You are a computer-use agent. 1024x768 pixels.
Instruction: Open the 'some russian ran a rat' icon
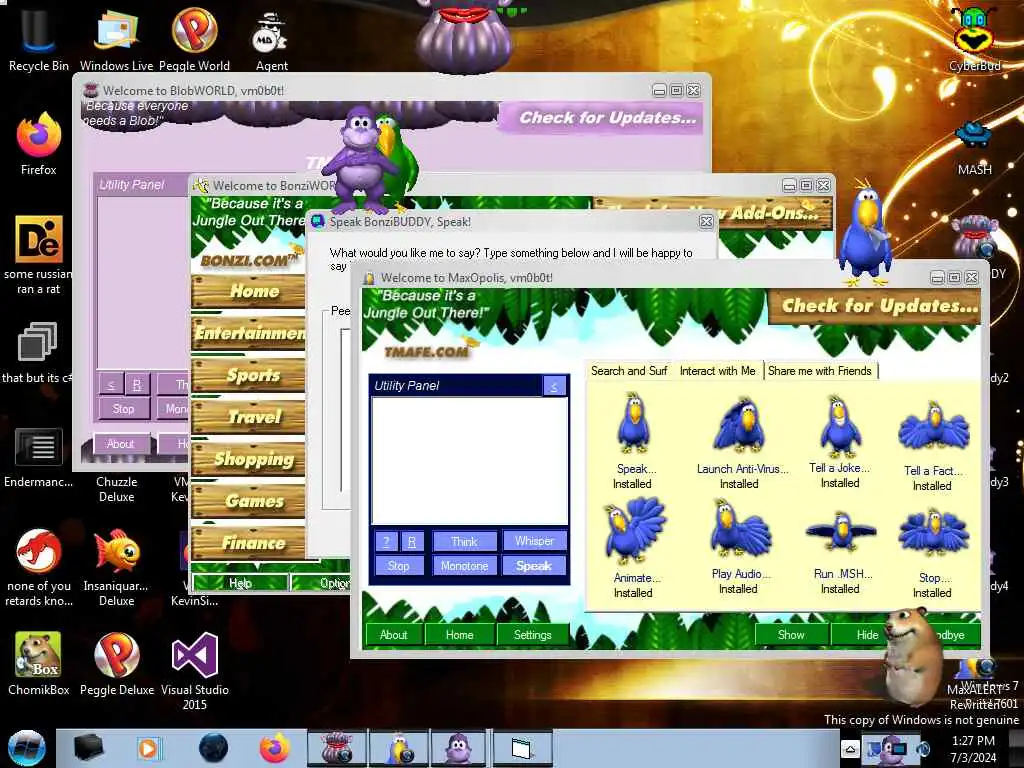(38, 255)
